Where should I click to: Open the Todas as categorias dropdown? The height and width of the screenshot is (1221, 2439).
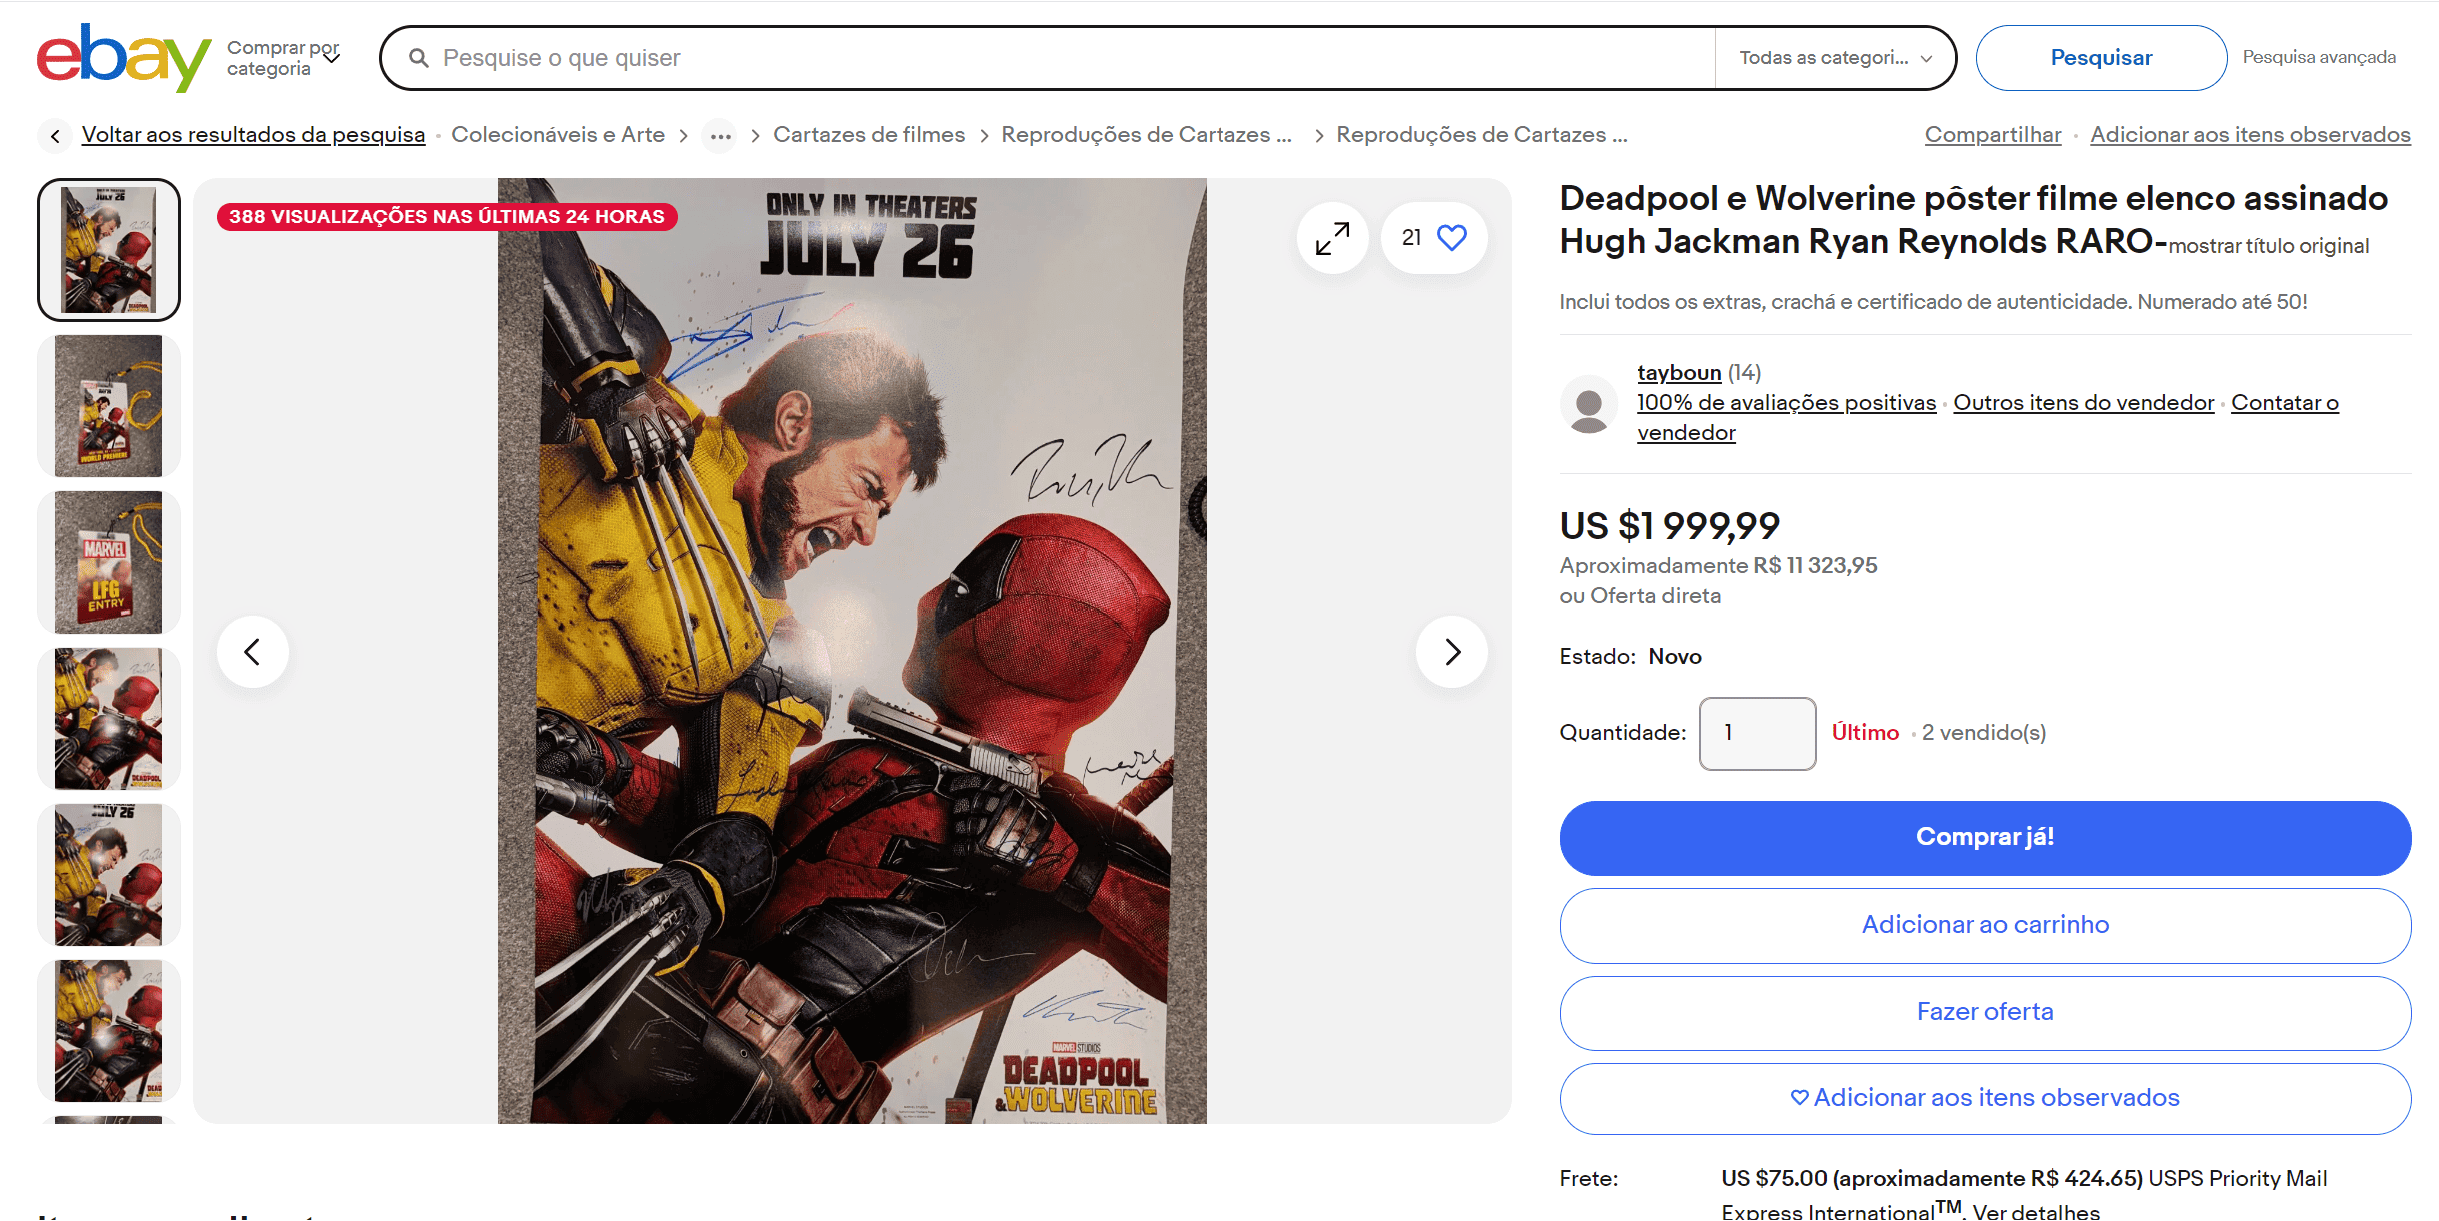click(x=1834, y=58)
